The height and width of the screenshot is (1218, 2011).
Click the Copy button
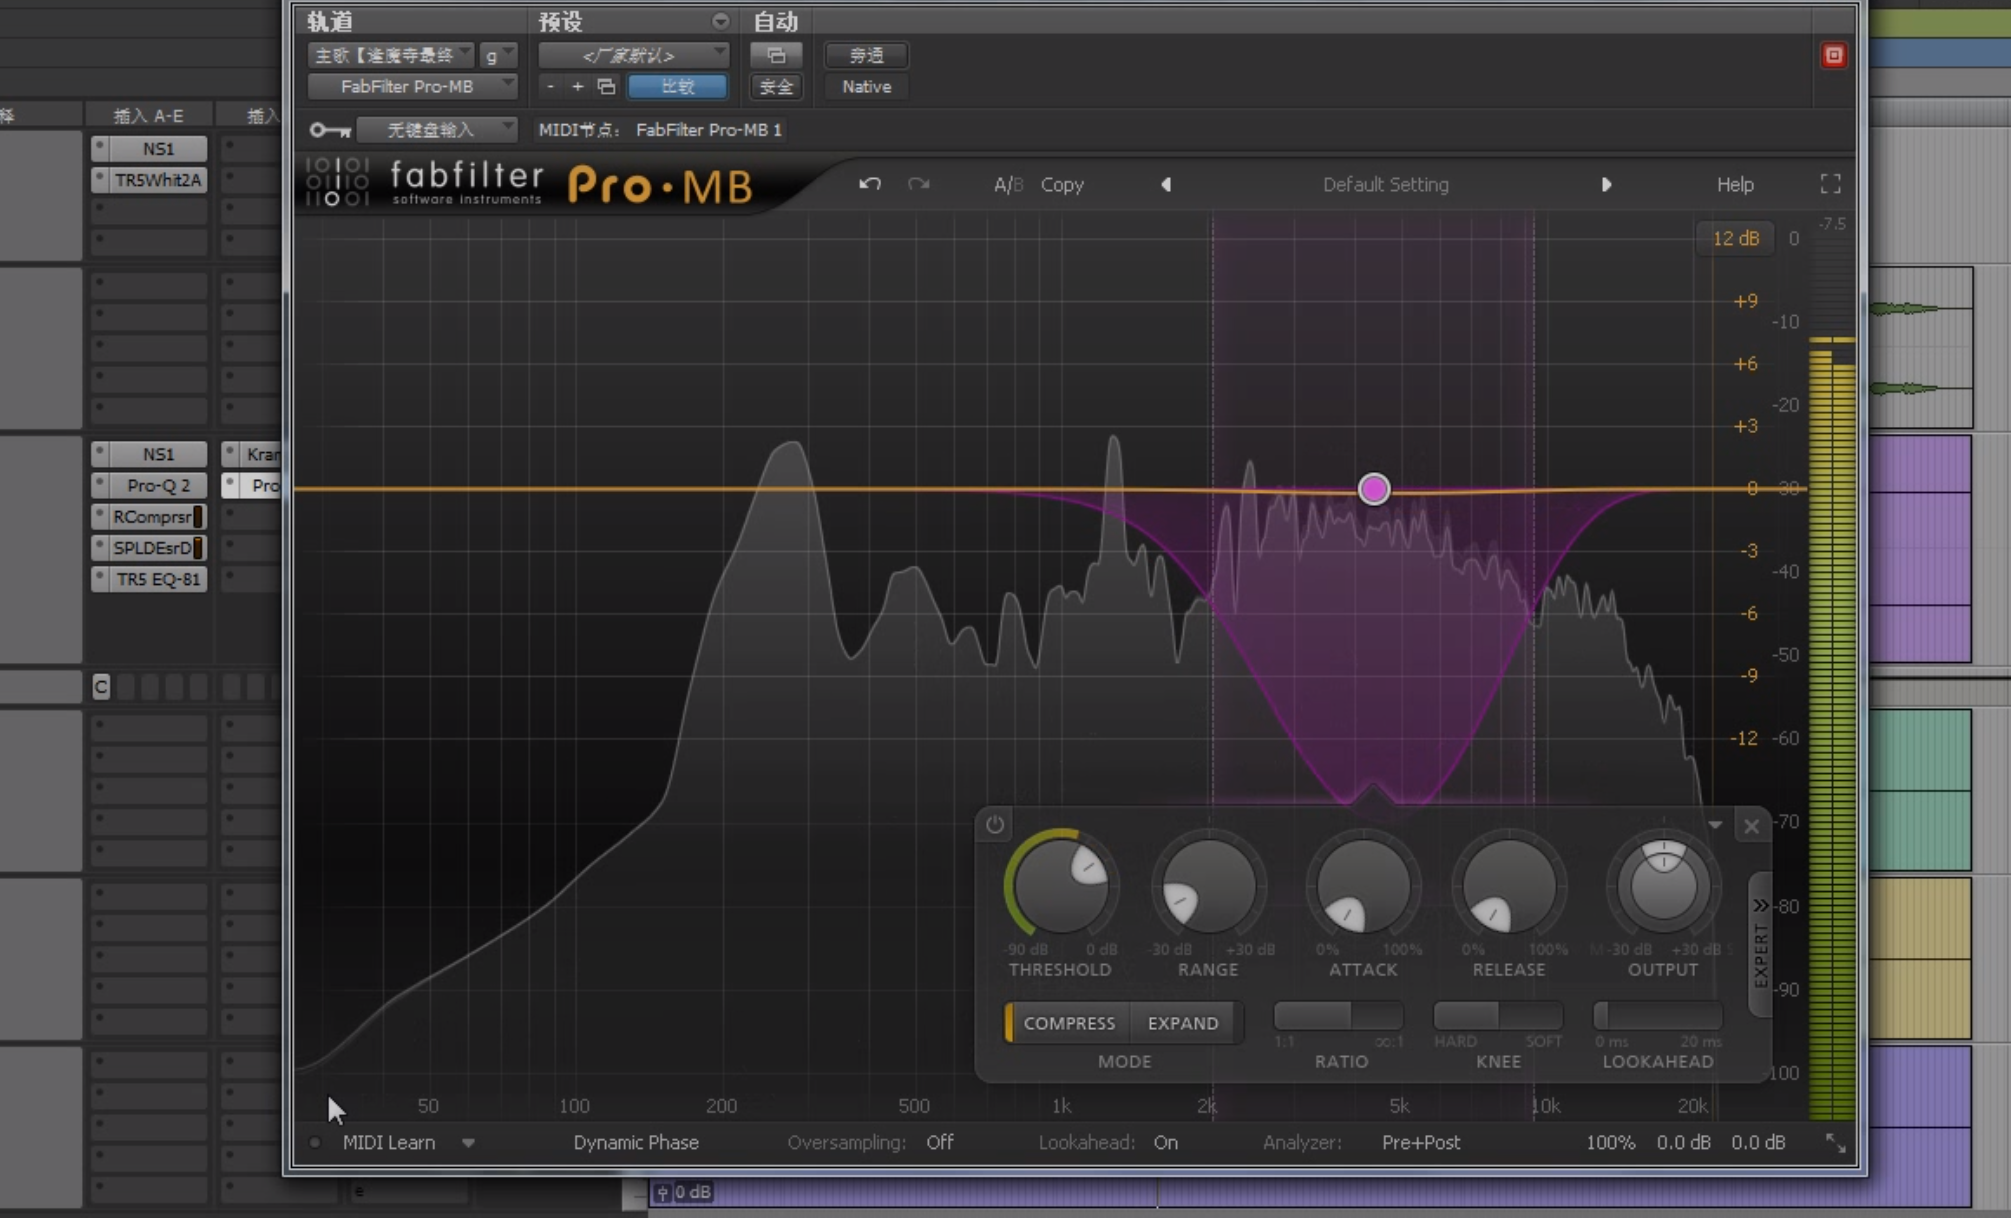[x=1062, y=184]
